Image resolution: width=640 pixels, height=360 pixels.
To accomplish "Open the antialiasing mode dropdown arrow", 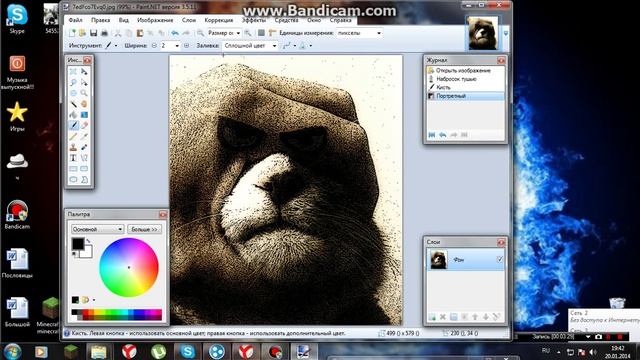I will (x=295, y=46).
